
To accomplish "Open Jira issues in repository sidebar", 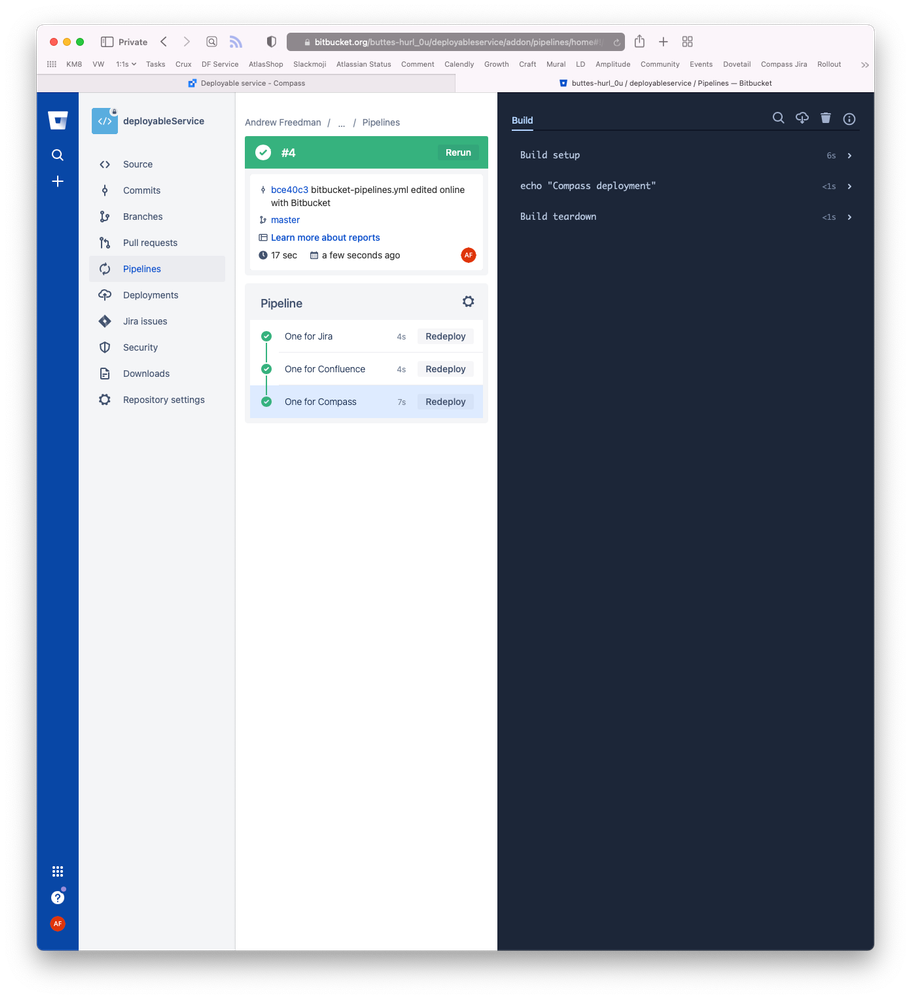I will tap(157, 321).
